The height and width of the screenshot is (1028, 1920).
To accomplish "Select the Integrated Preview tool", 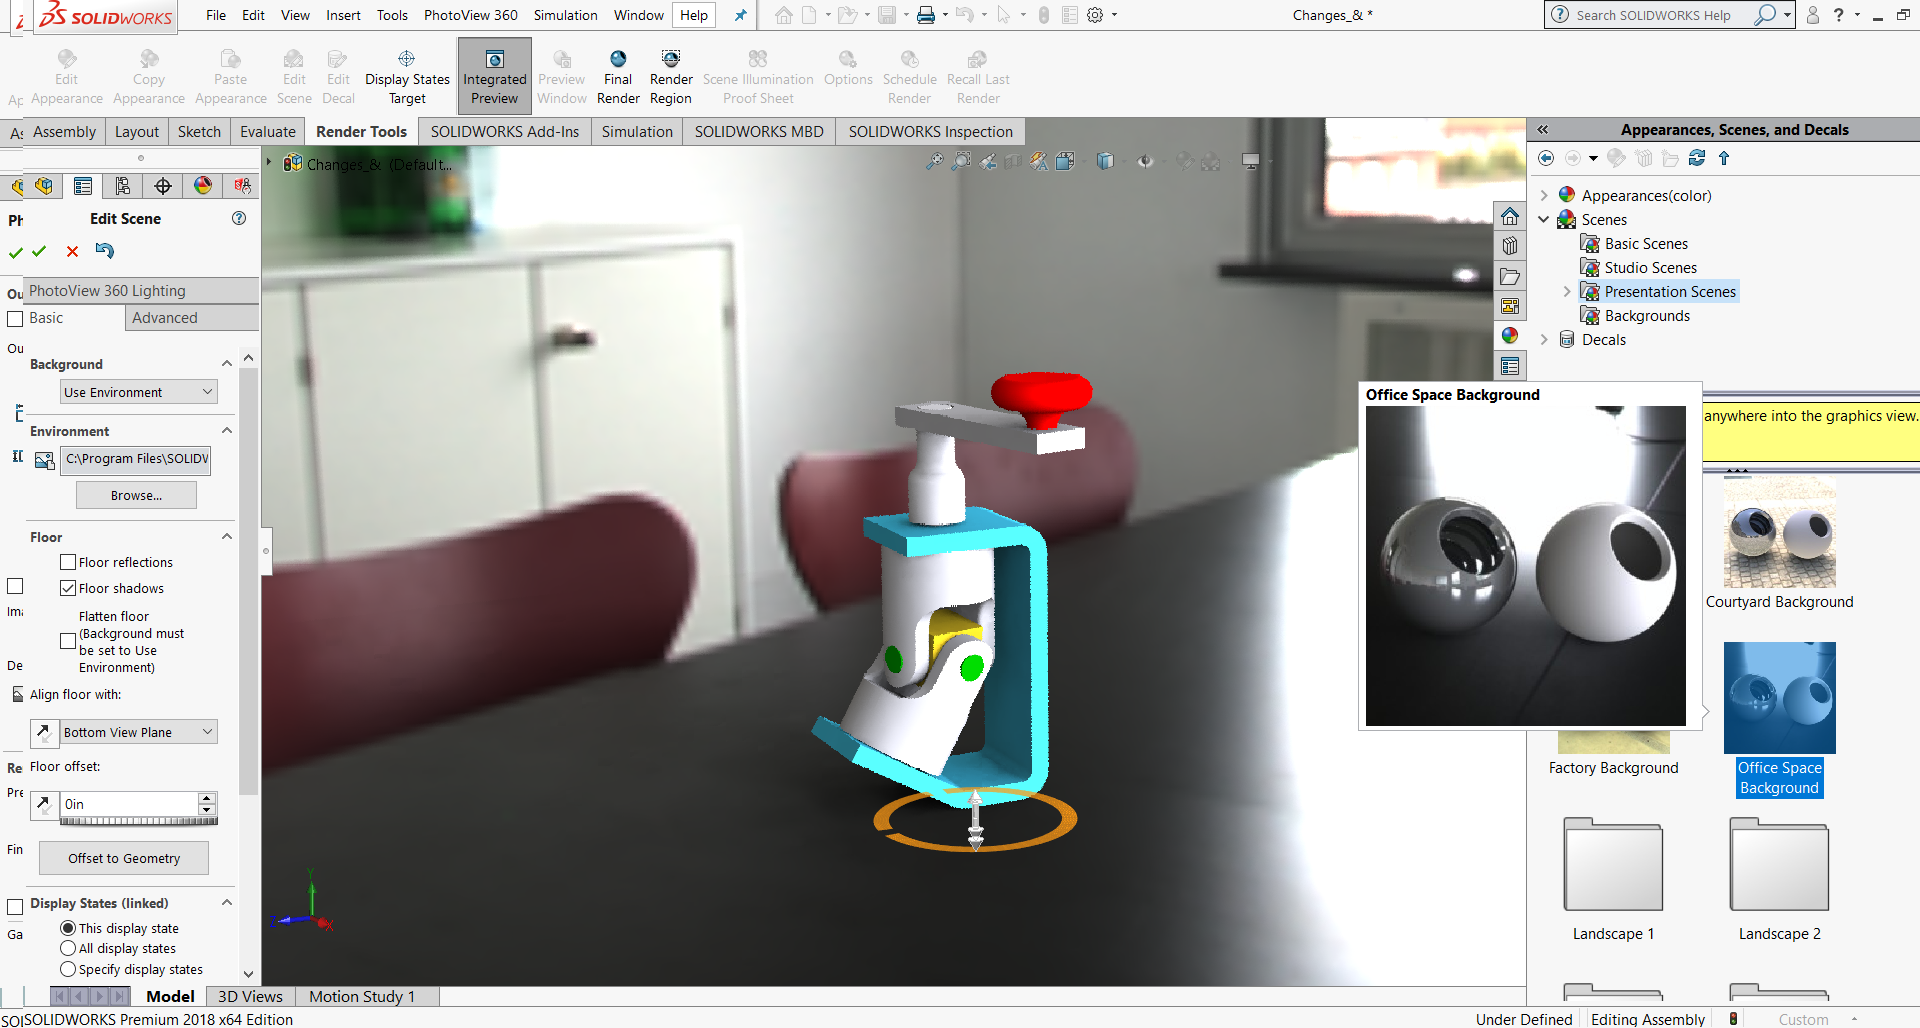I will click(x=494, y=75).
